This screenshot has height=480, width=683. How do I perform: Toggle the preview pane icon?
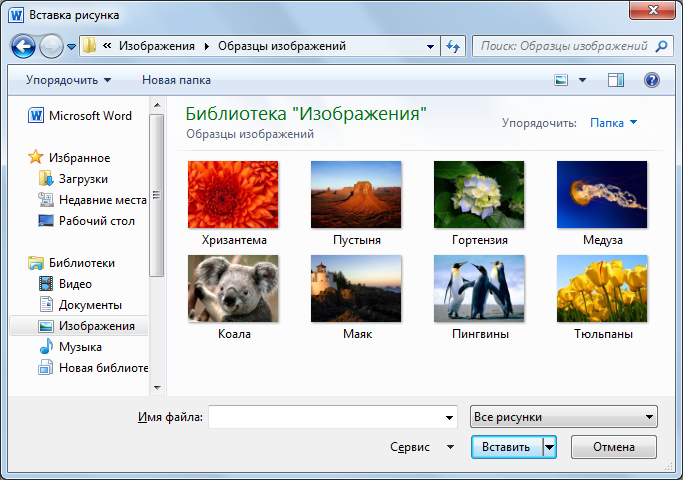[616, 80]
